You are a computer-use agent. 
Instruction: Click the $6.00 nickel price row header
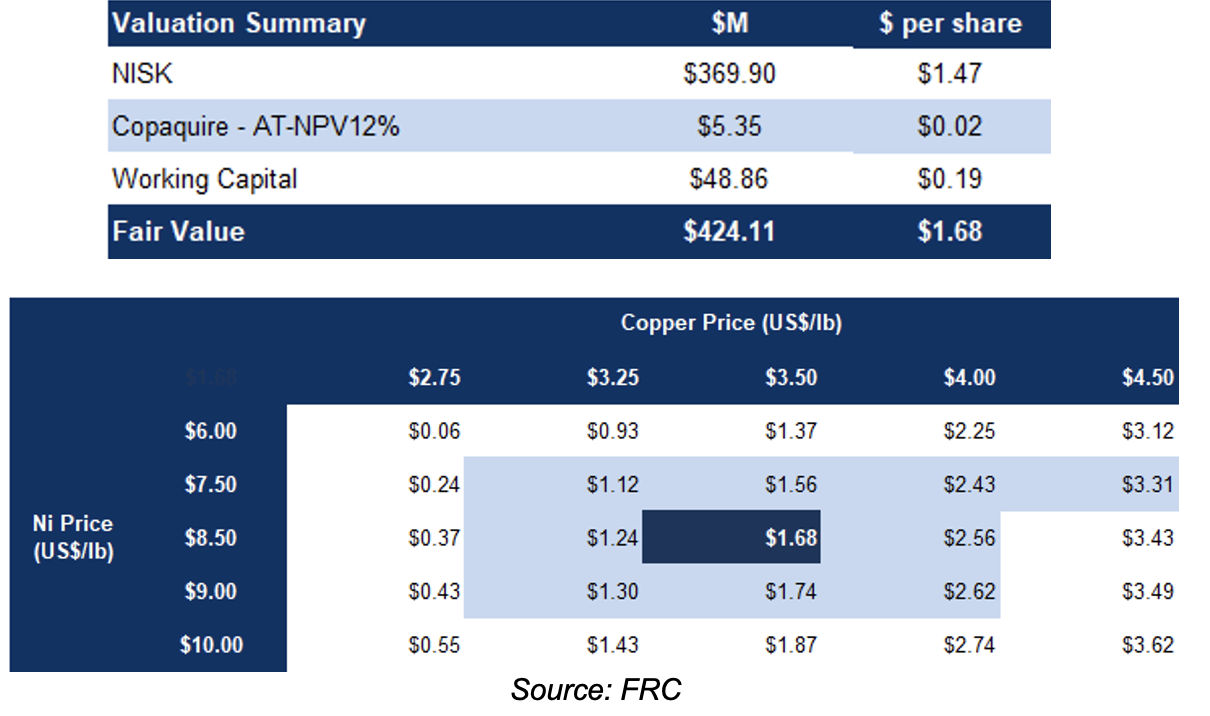tap(211, 431)
